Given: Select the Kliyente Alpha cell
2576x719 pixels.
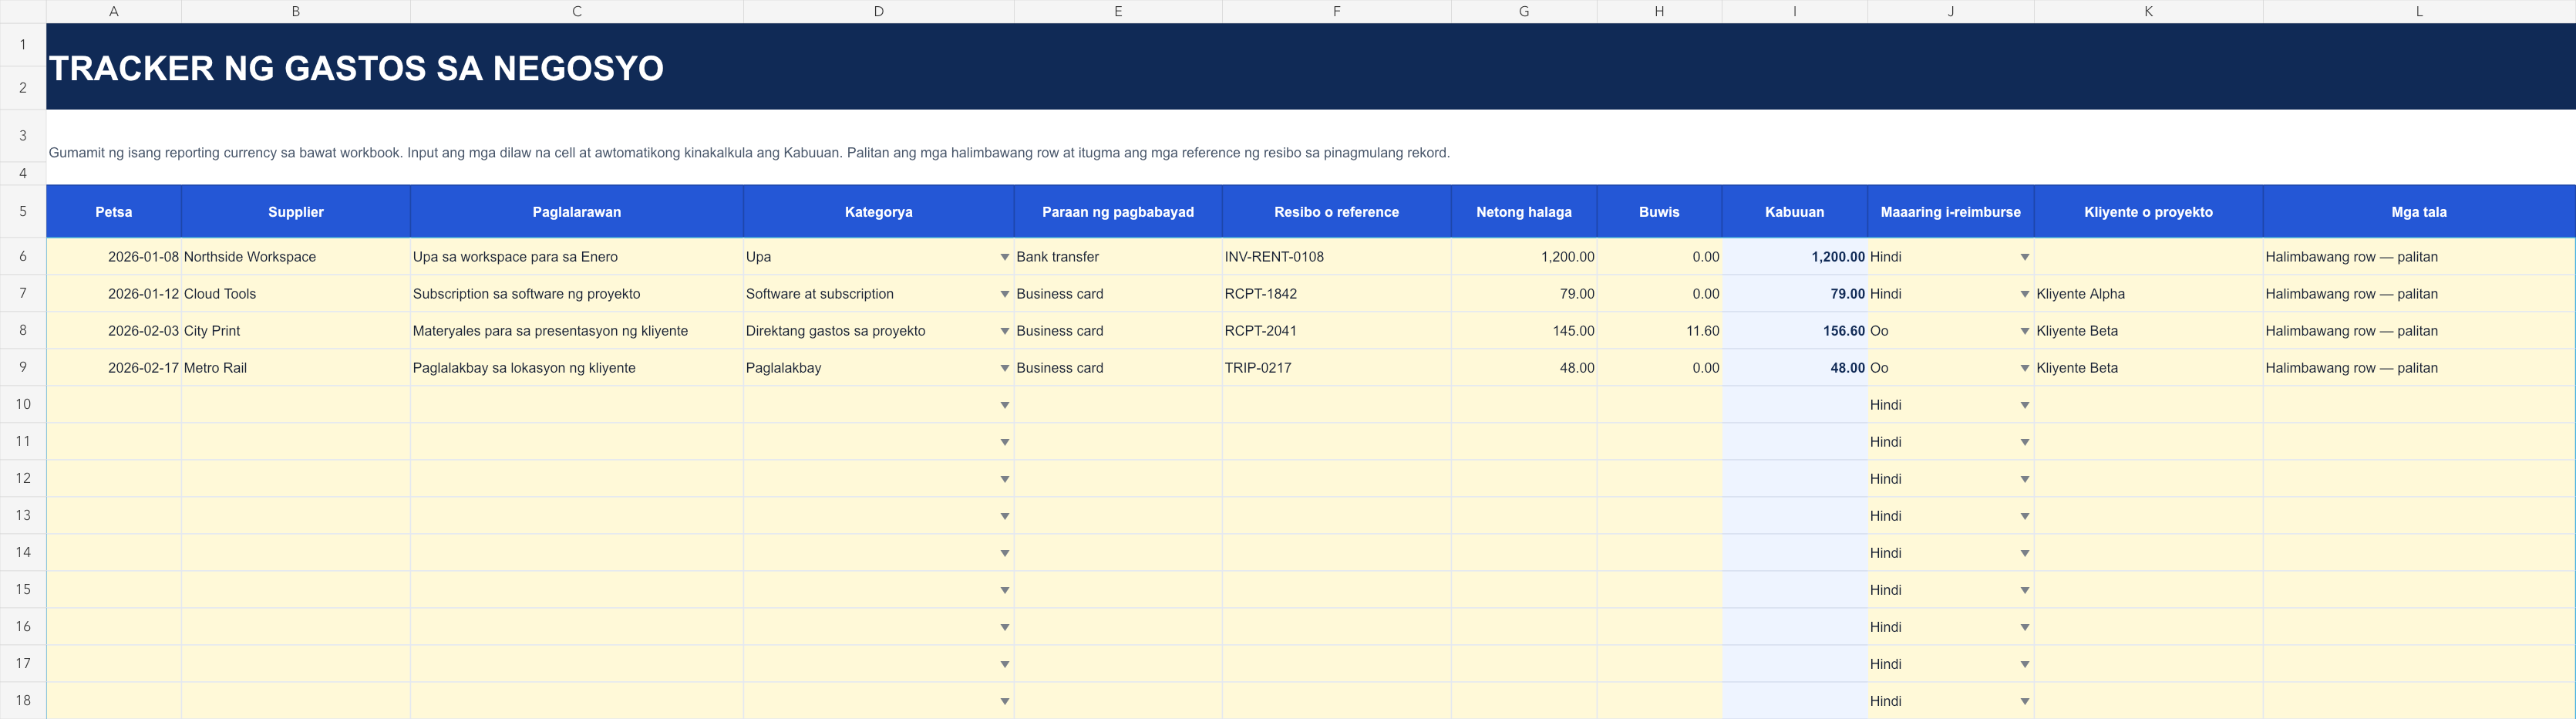Looking at the screenshot, I should click(x=2148, y=294).
